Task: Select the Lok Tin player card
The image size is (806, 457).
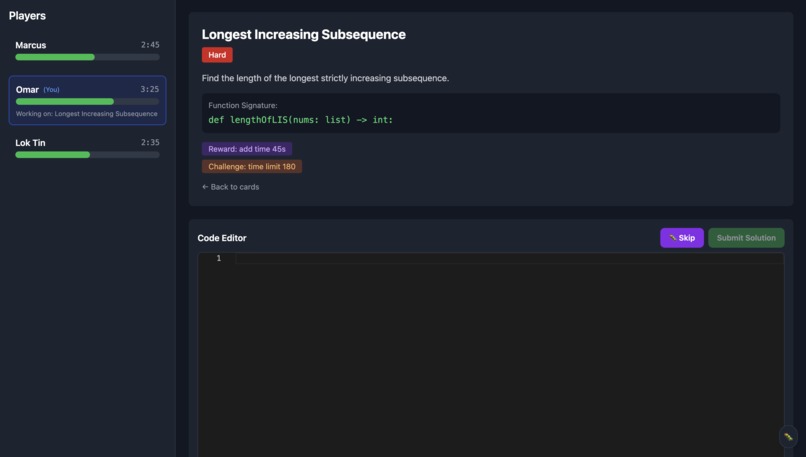Action: (x=87, y=148)
